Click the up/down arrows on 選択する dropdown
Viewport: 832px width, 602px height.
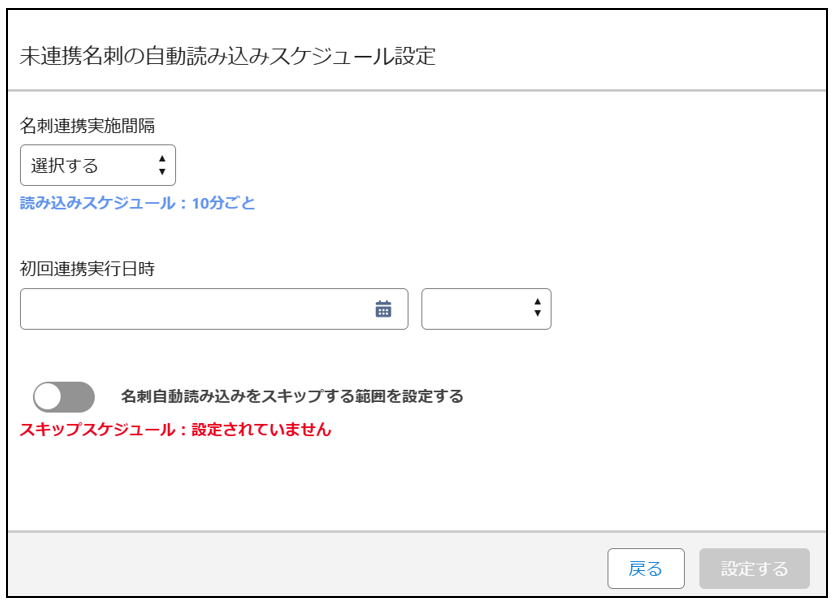coord(162,165)
